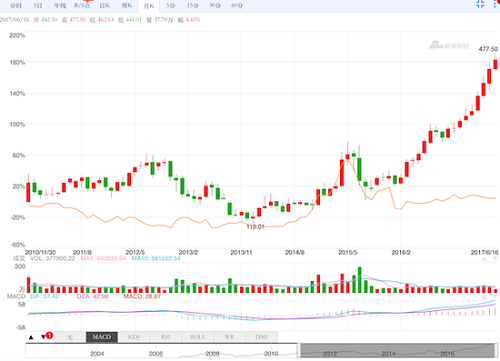Select the 无 indicator option
The image size is (500, 361).
click(x=70, y=337)
